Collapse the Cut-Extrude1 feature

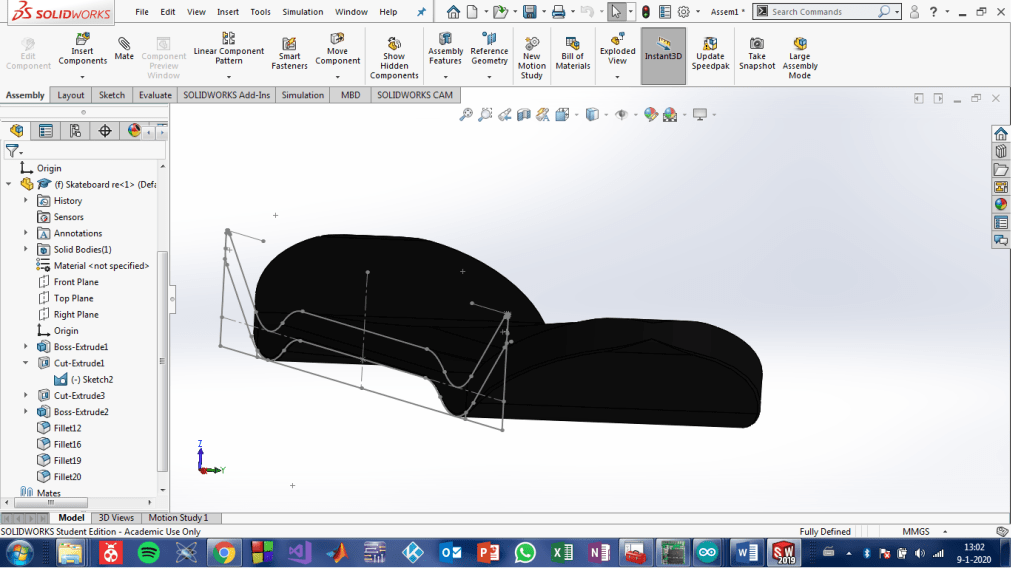coord(27,363)
